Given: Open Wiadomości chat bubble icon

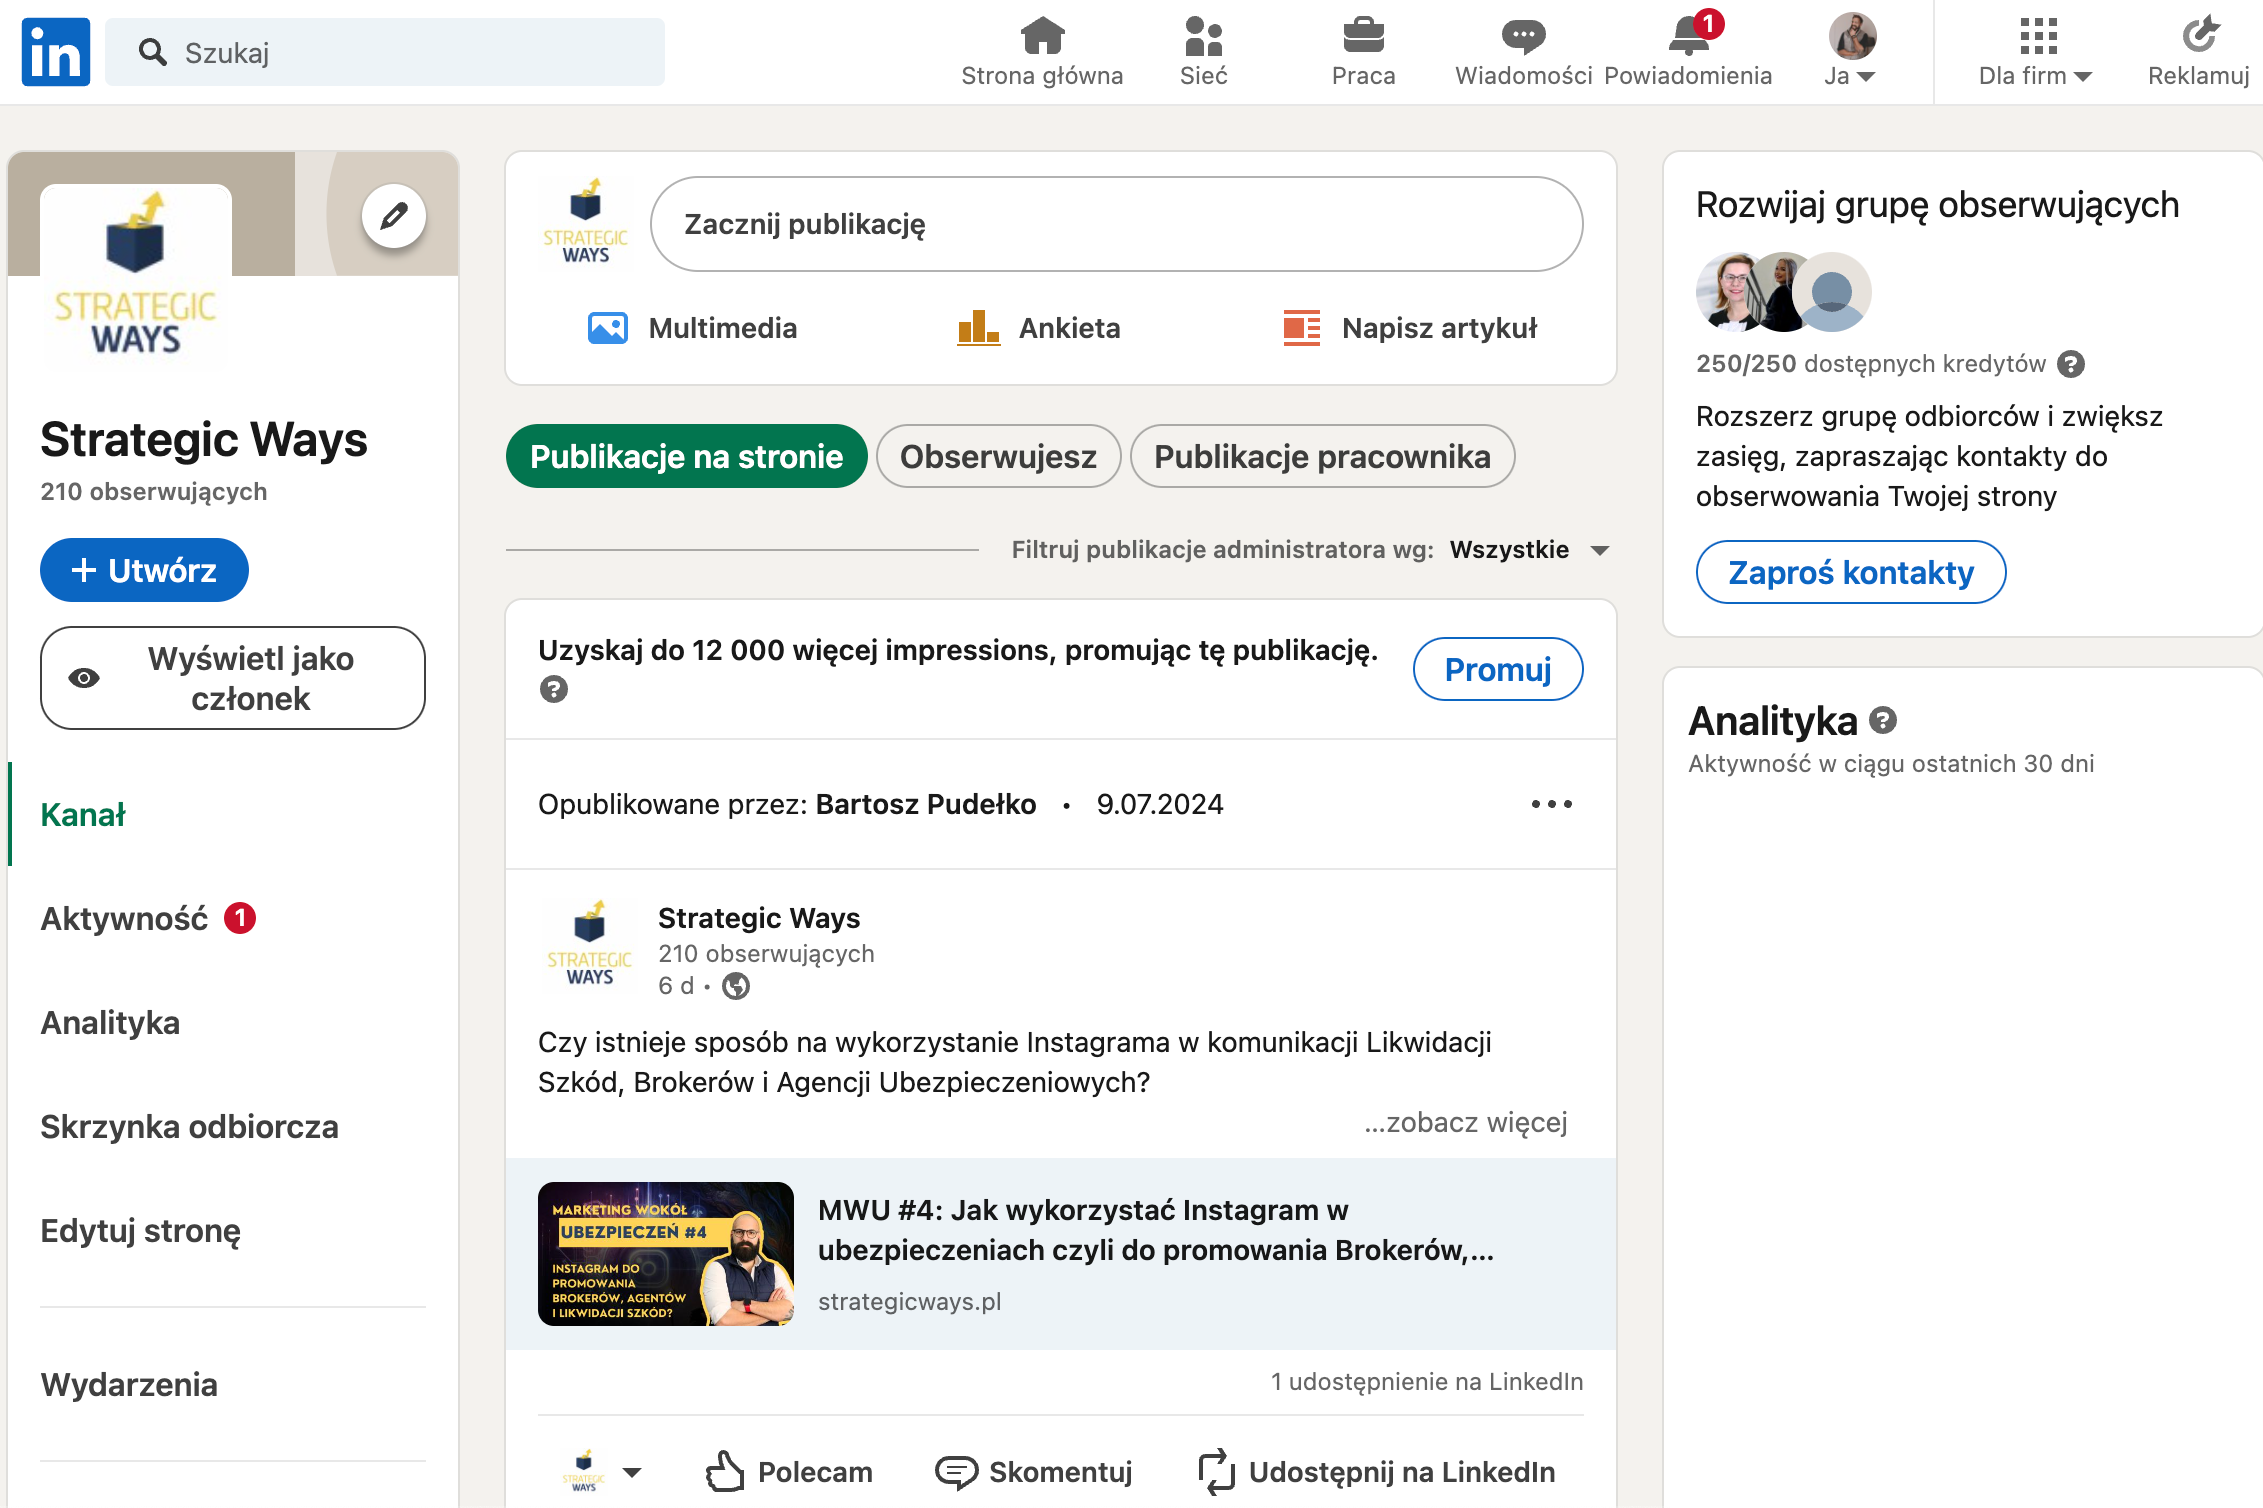Looking at the screenshot, I should [x=1523, y=37].
